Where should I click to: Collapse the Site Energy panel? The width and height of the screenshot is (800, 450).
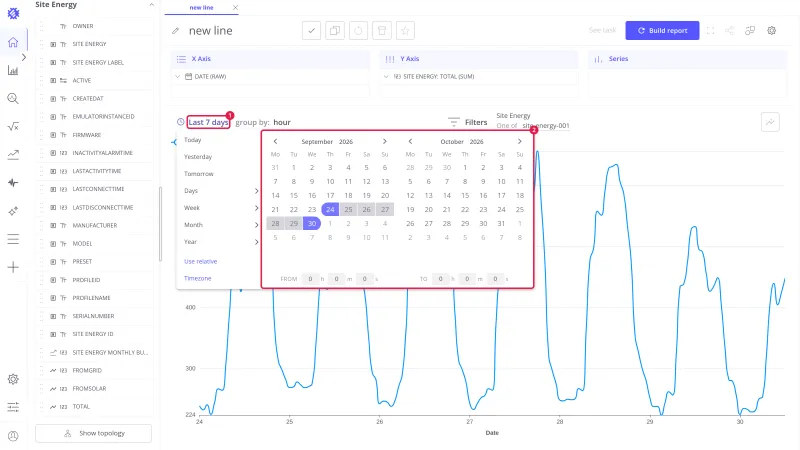coord(152,5)
